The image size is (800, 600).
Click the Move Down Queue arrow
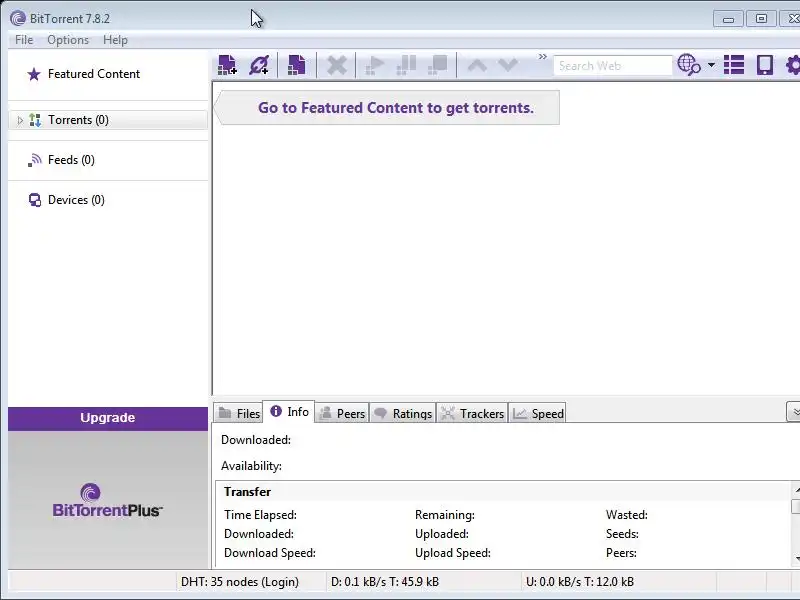[x=508, y=65]
